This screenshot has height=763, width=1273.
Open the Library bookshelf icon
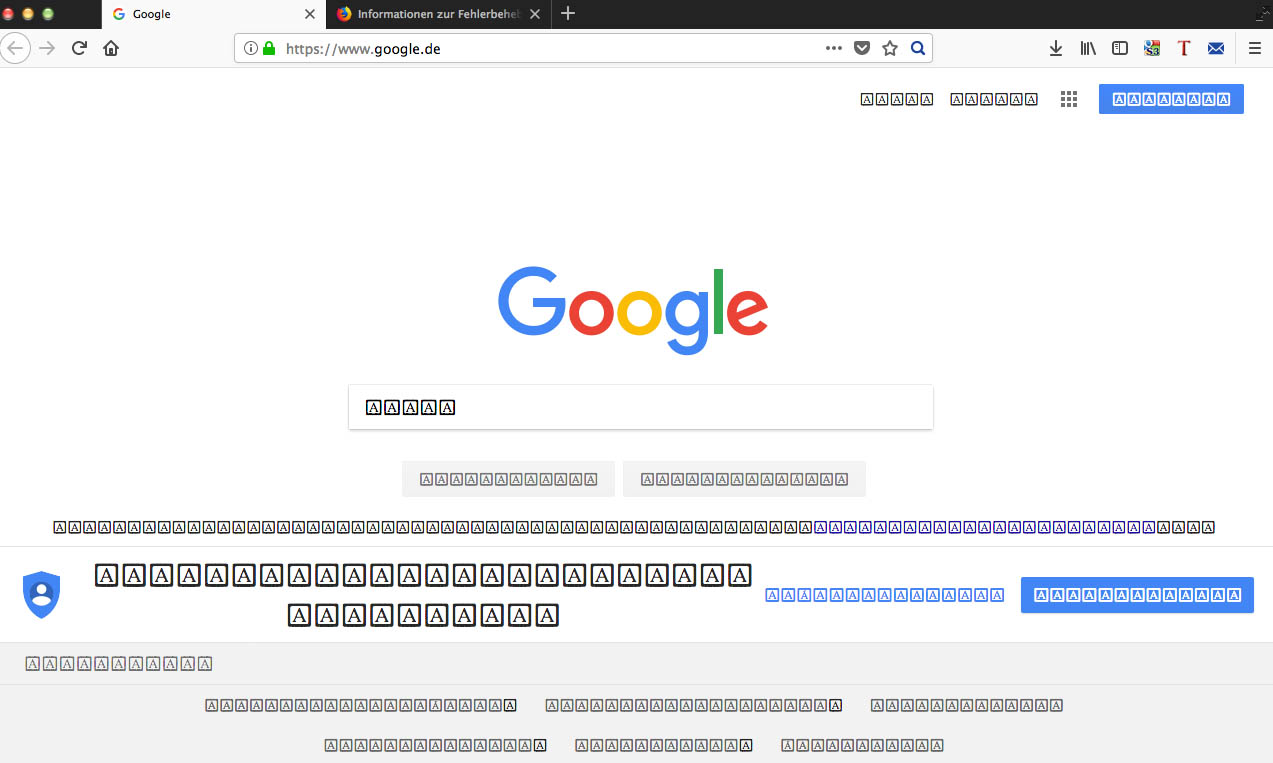(1088, 48)
